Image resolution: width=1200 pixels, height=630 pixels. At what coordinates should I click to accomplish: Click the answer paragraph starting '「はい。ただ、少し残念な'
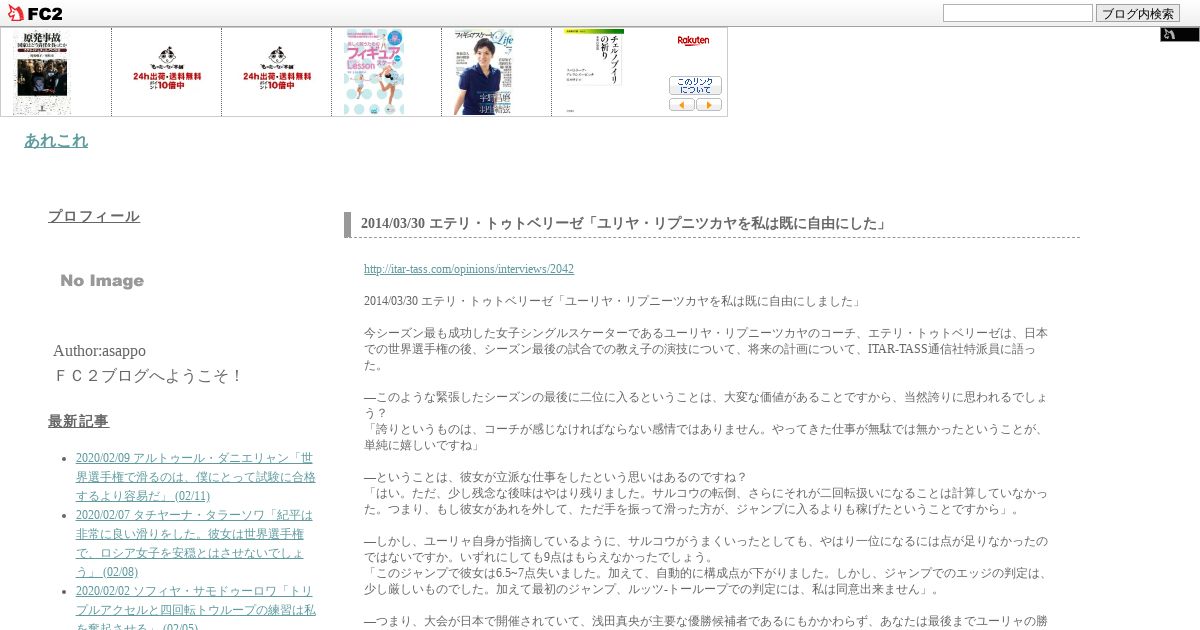click(706, 501)
